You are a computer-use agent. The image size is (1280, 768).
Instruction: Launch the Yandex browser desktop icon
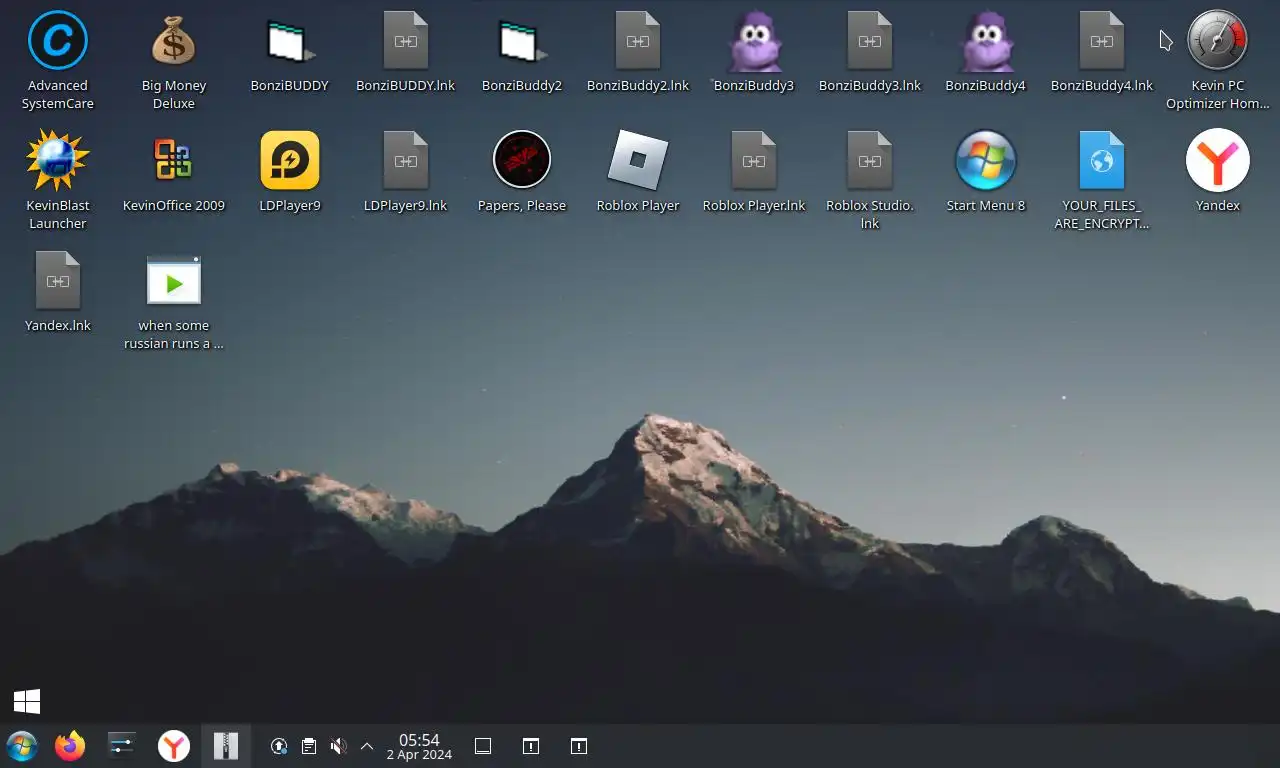tap(1218, 160)
